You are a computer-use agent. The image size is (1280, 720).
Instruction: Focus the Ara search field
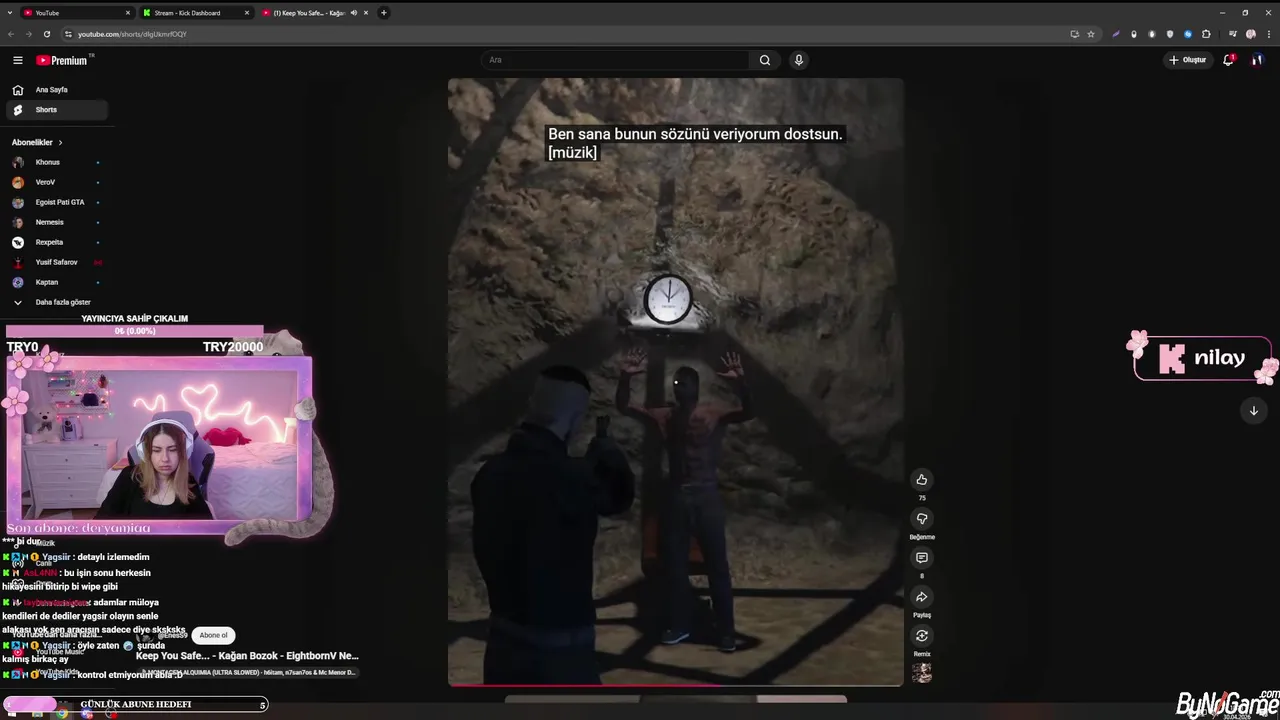coord(615,60)
